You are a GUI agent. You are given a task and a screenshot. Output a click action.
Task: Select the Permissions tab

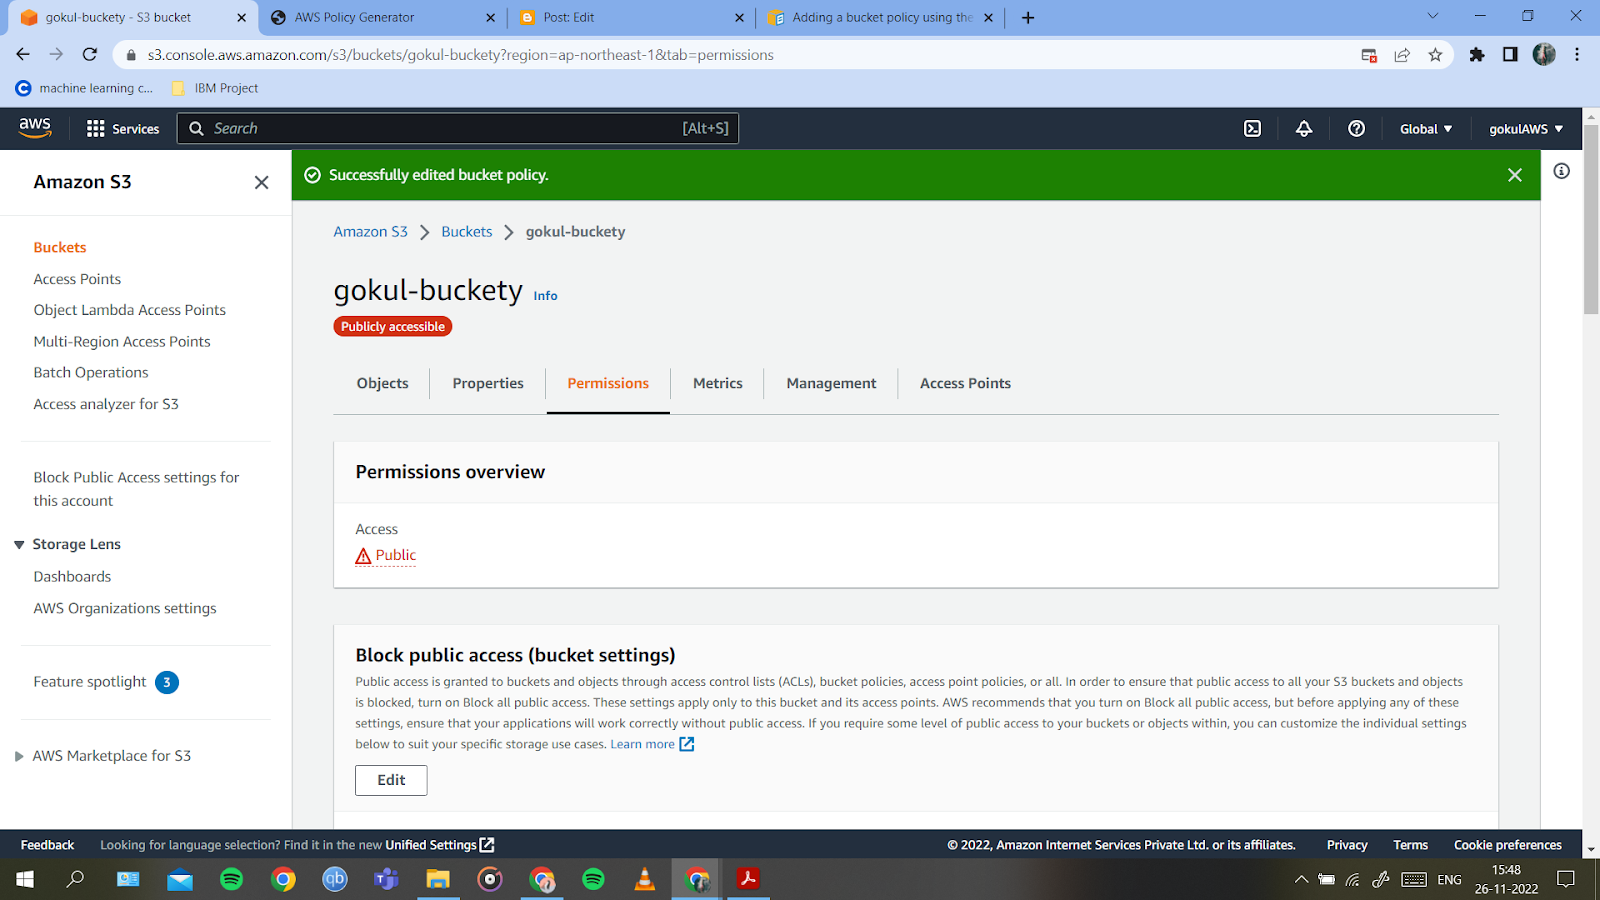(608, 383)
